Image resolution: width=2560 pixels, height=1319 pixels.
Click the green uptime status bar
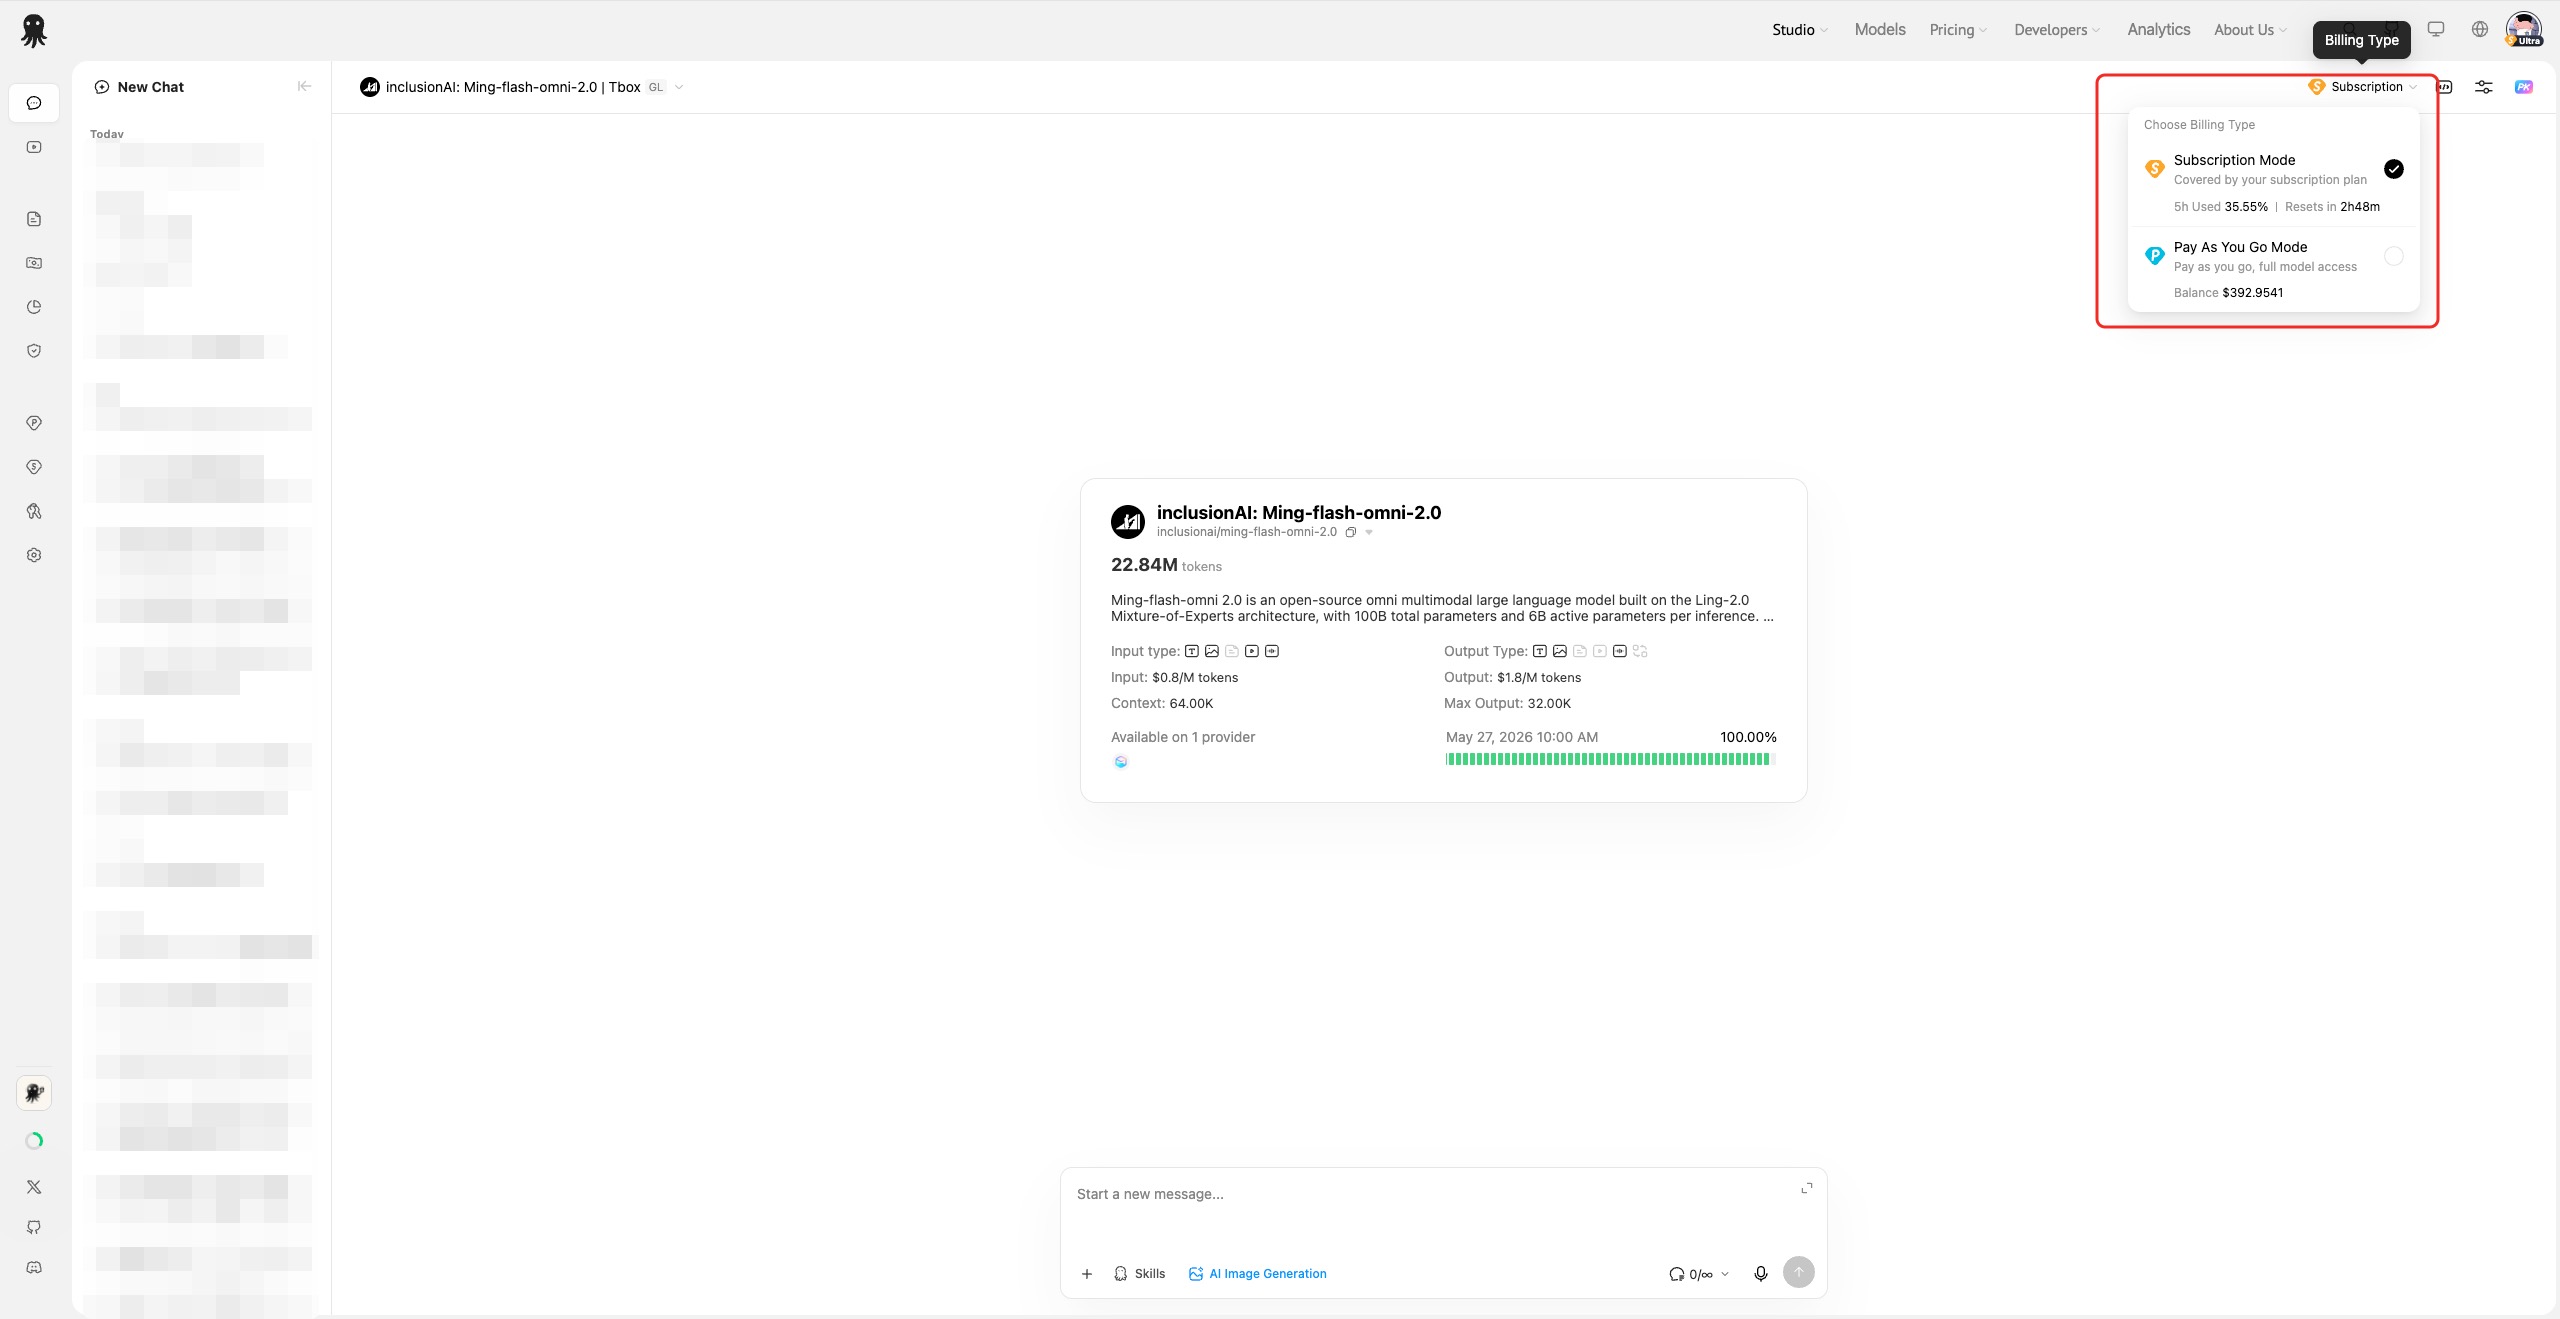[1610, 759]
